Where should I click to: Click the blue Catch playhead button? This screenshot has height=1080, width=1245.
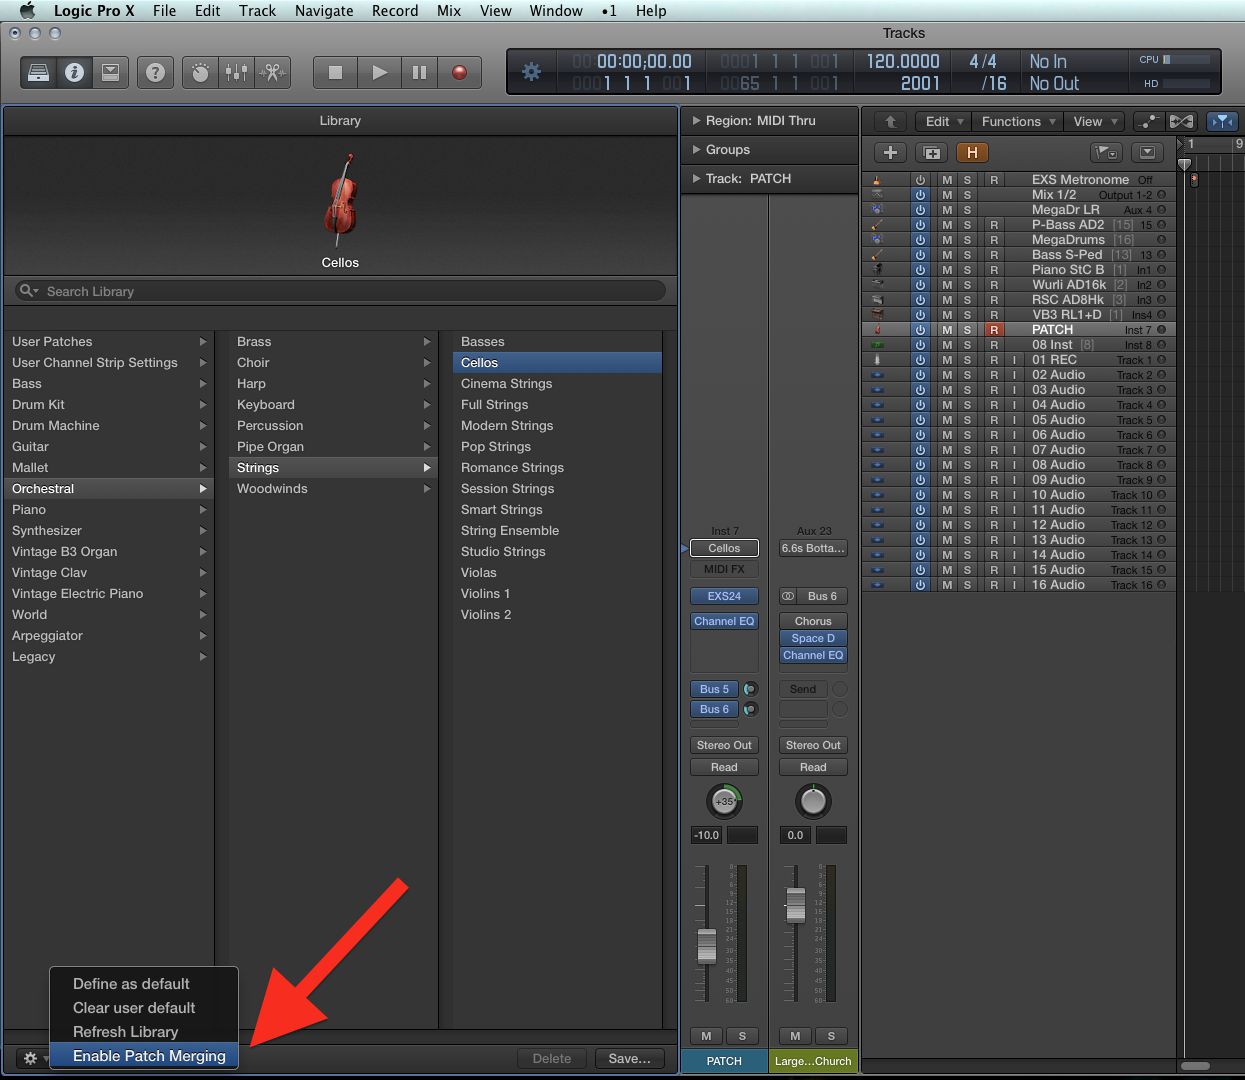pos(1221,122)
